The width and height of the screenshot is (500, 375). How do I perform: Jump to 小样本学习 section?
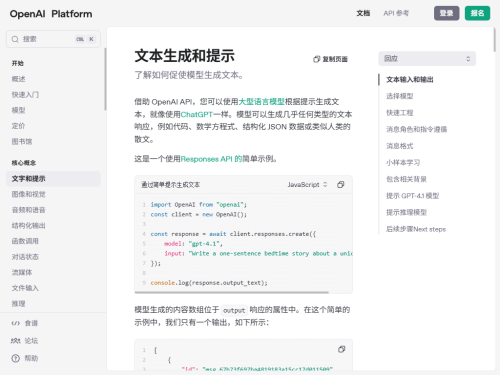click(403, 163)
